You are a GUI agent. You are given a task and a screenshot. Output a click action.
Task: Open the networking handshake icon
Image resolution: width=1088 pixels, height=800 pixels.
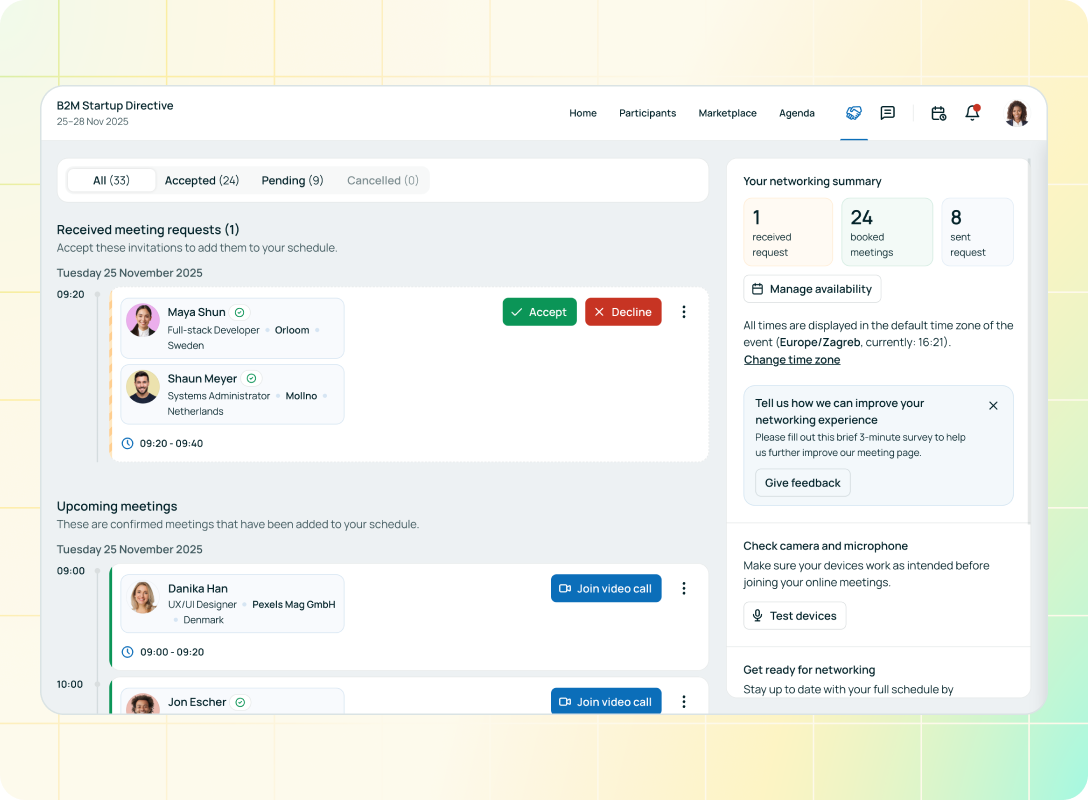pyautogui.click(x=853, y=113)
